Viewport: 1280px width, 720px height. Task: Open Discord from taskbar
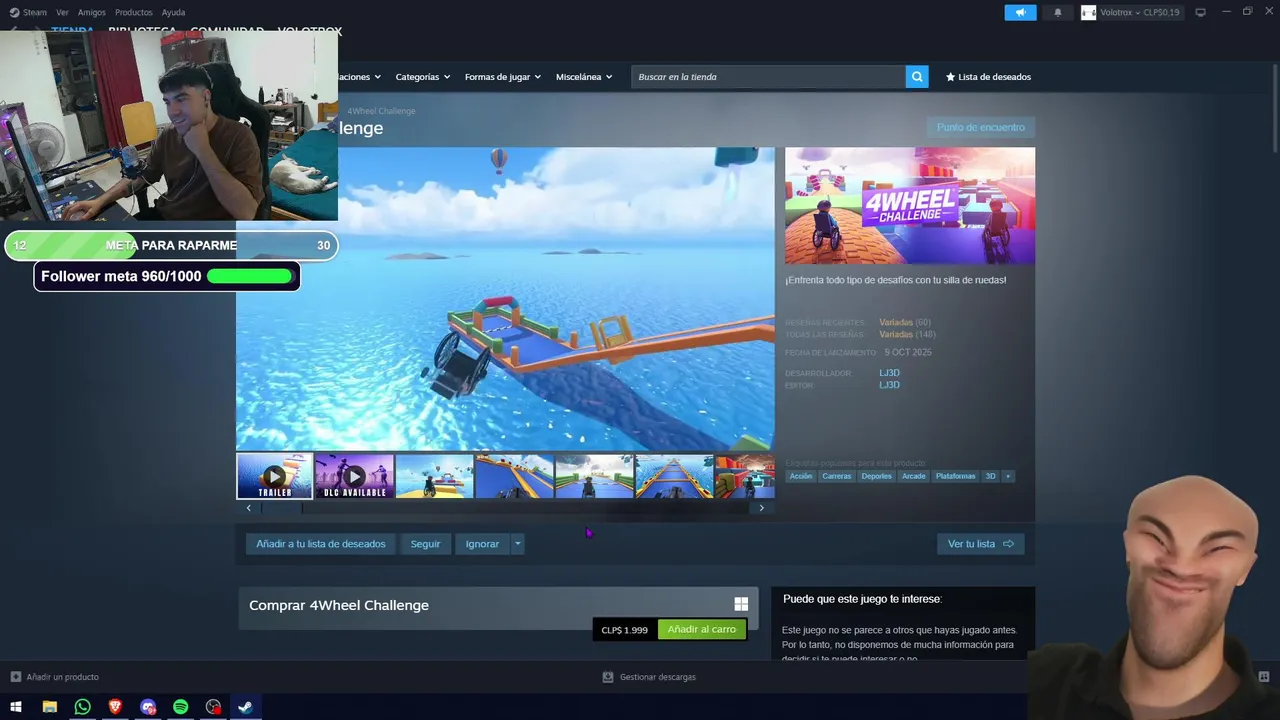(148, 707)
